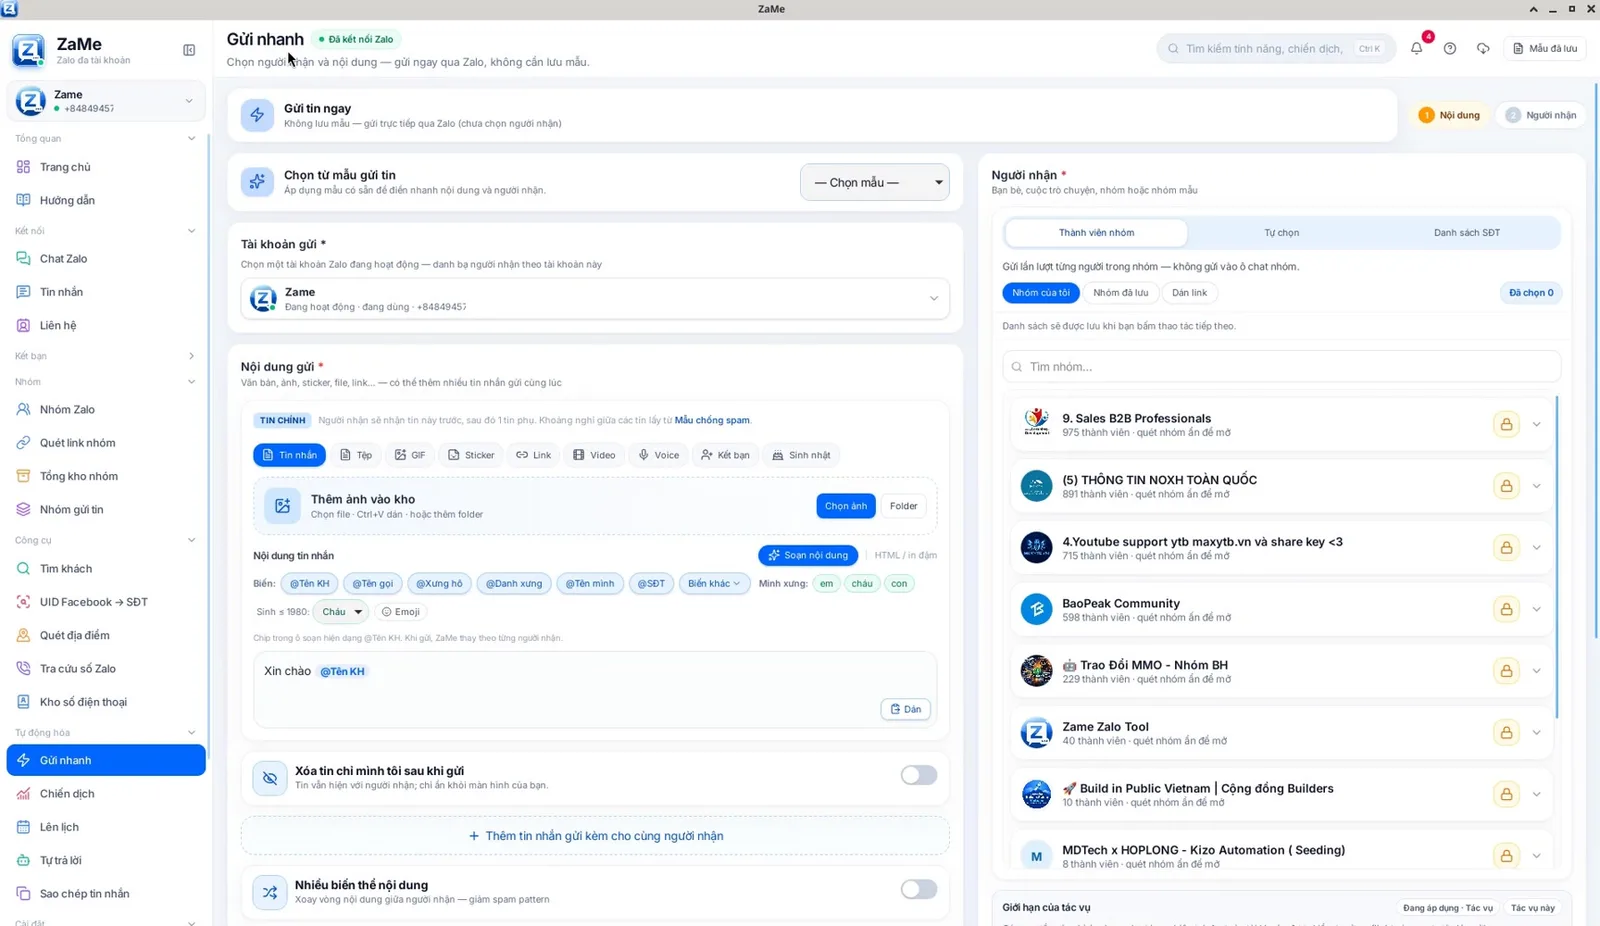Click the Tìm kiếm tính năng search box
The height and width of the screenshot is (926, 1600).
pyautogui.click(x=1276, y=48)
